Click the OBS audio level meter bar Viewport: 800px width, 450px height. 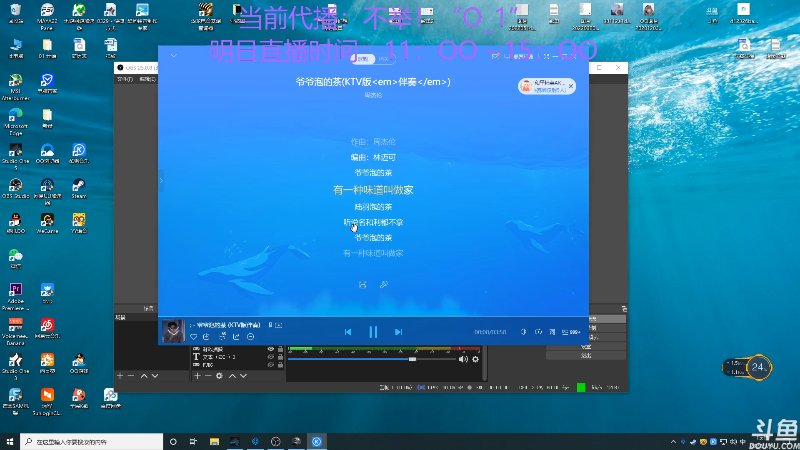384,349
